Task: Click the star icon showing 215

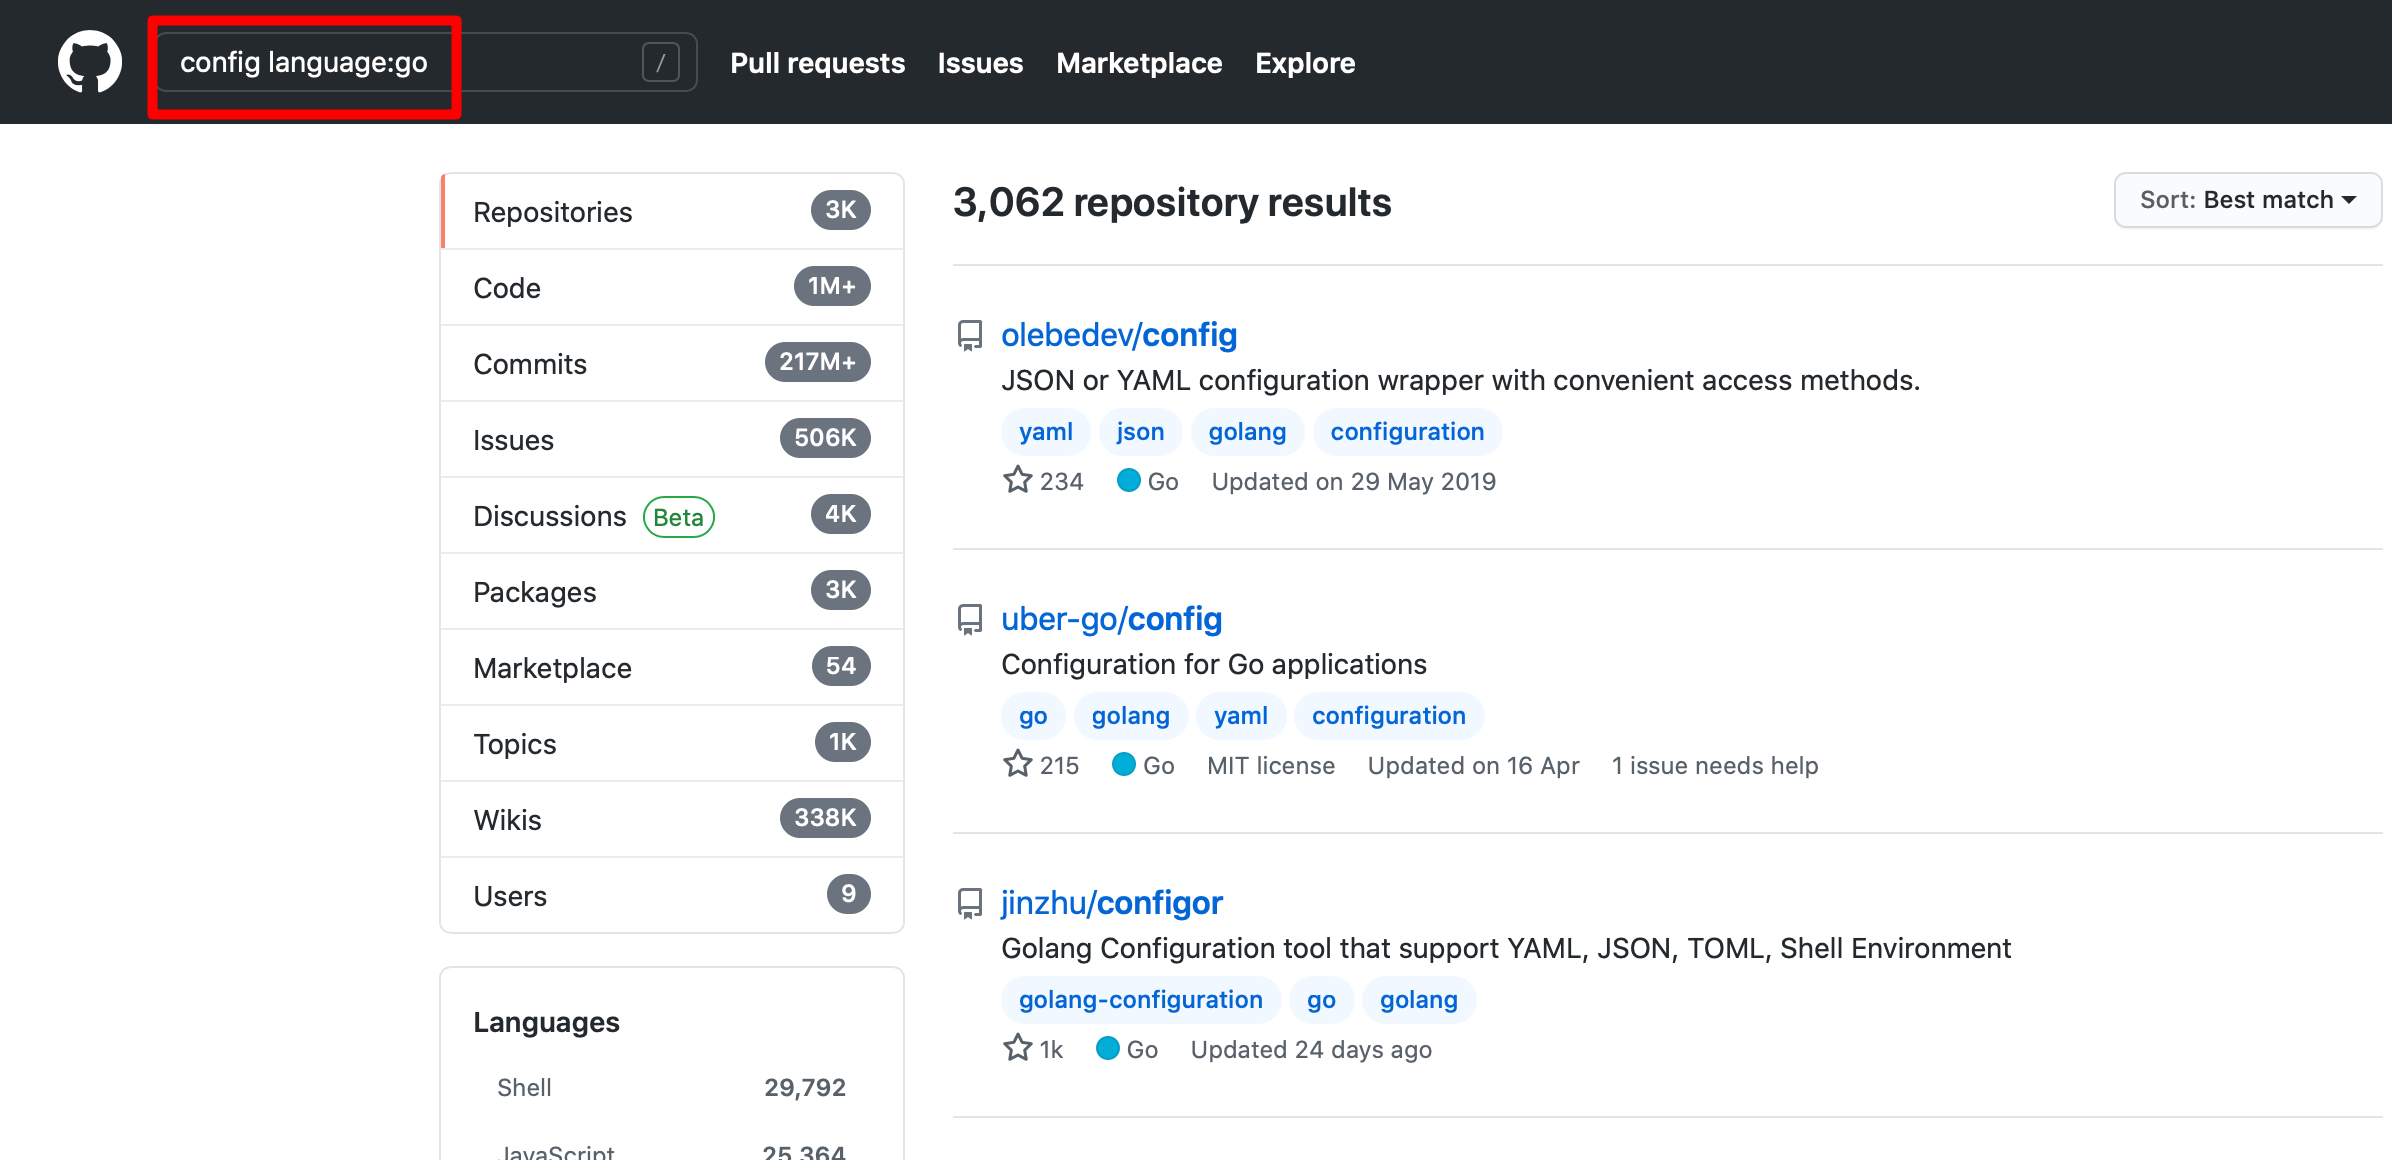Action: 1018,765
